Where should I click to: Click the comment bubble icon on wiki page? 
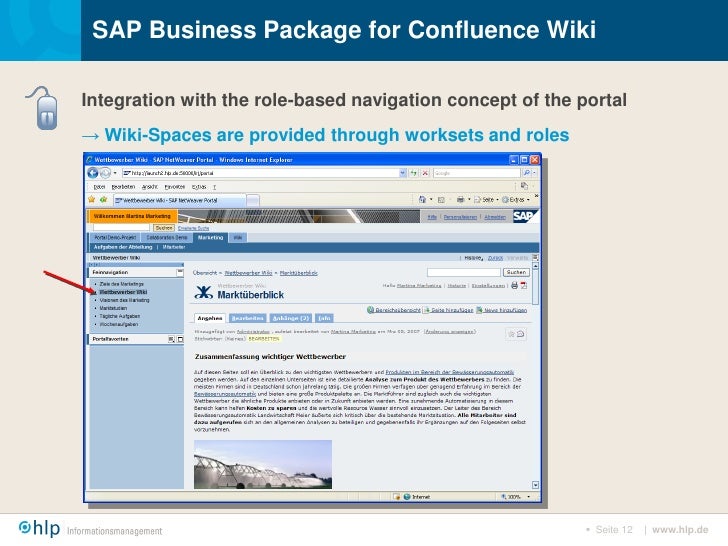pos(520,334)
